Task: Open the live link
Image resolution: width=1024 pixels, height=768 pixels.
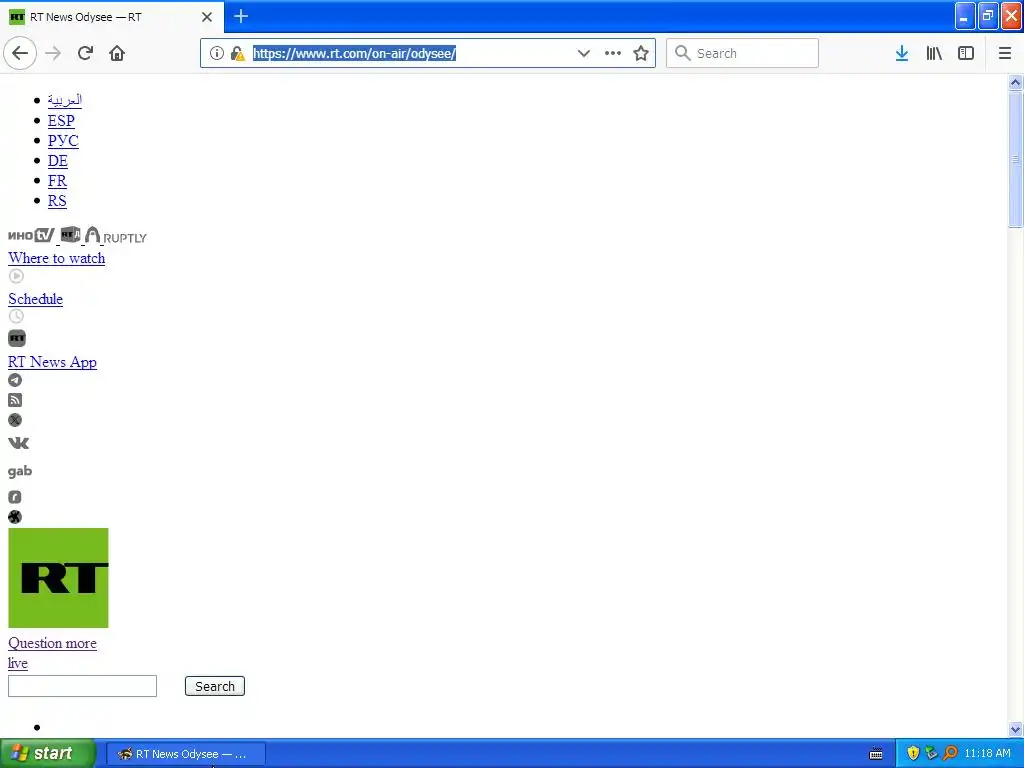Action: 18,664
